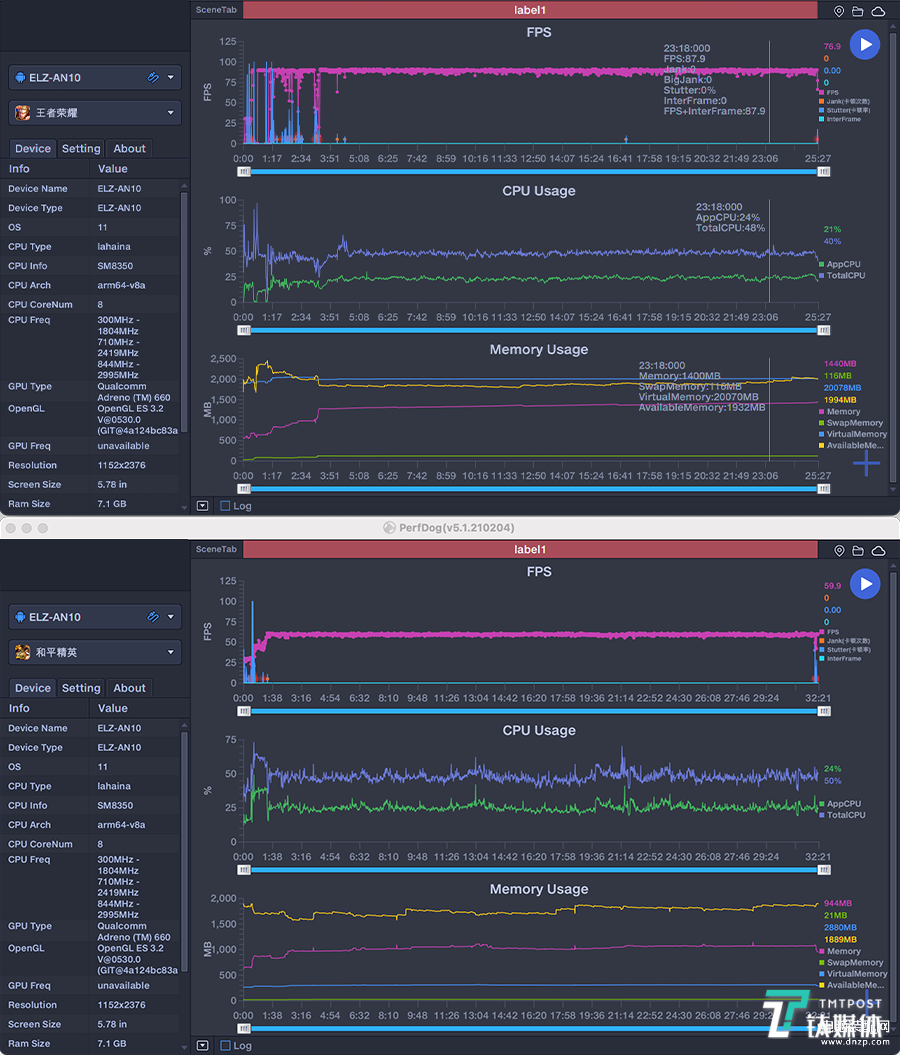Open the 王者荣耀 app dropdown
The height and width of the screenshot is (1055, 900).
pyautogui.click(x=95, y=112)
